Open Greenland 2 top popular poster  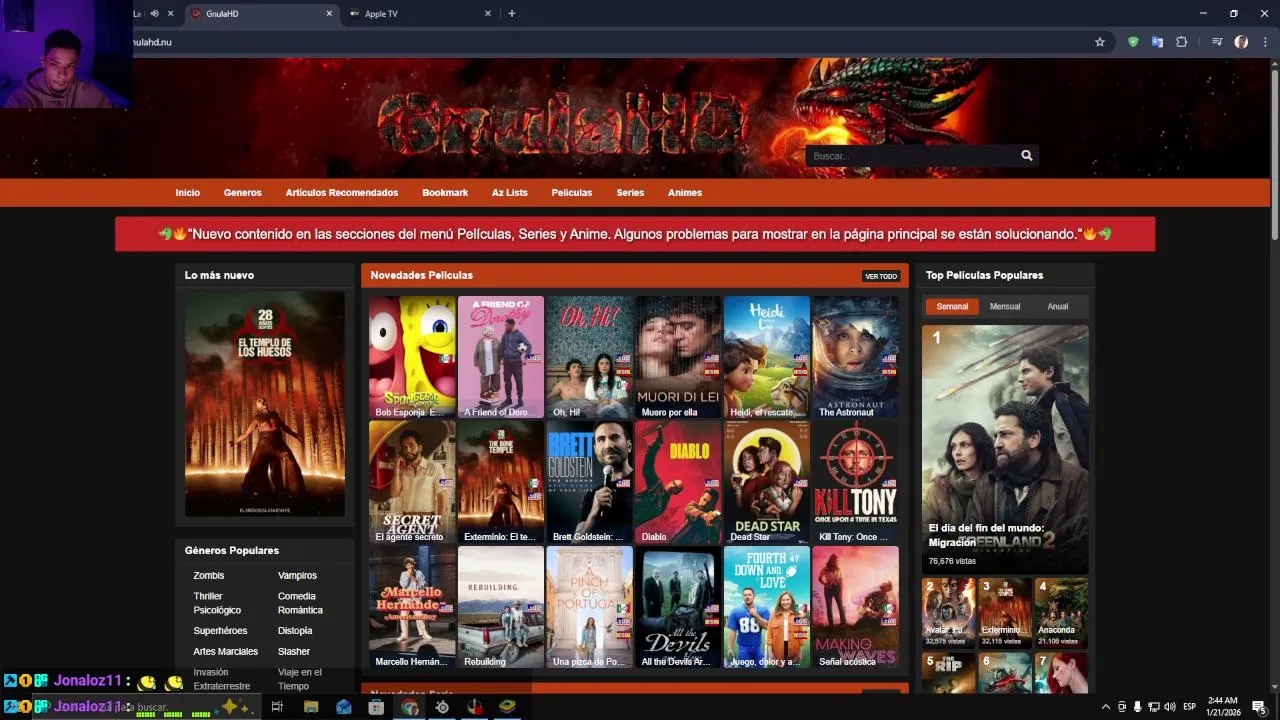(1005, 449)
